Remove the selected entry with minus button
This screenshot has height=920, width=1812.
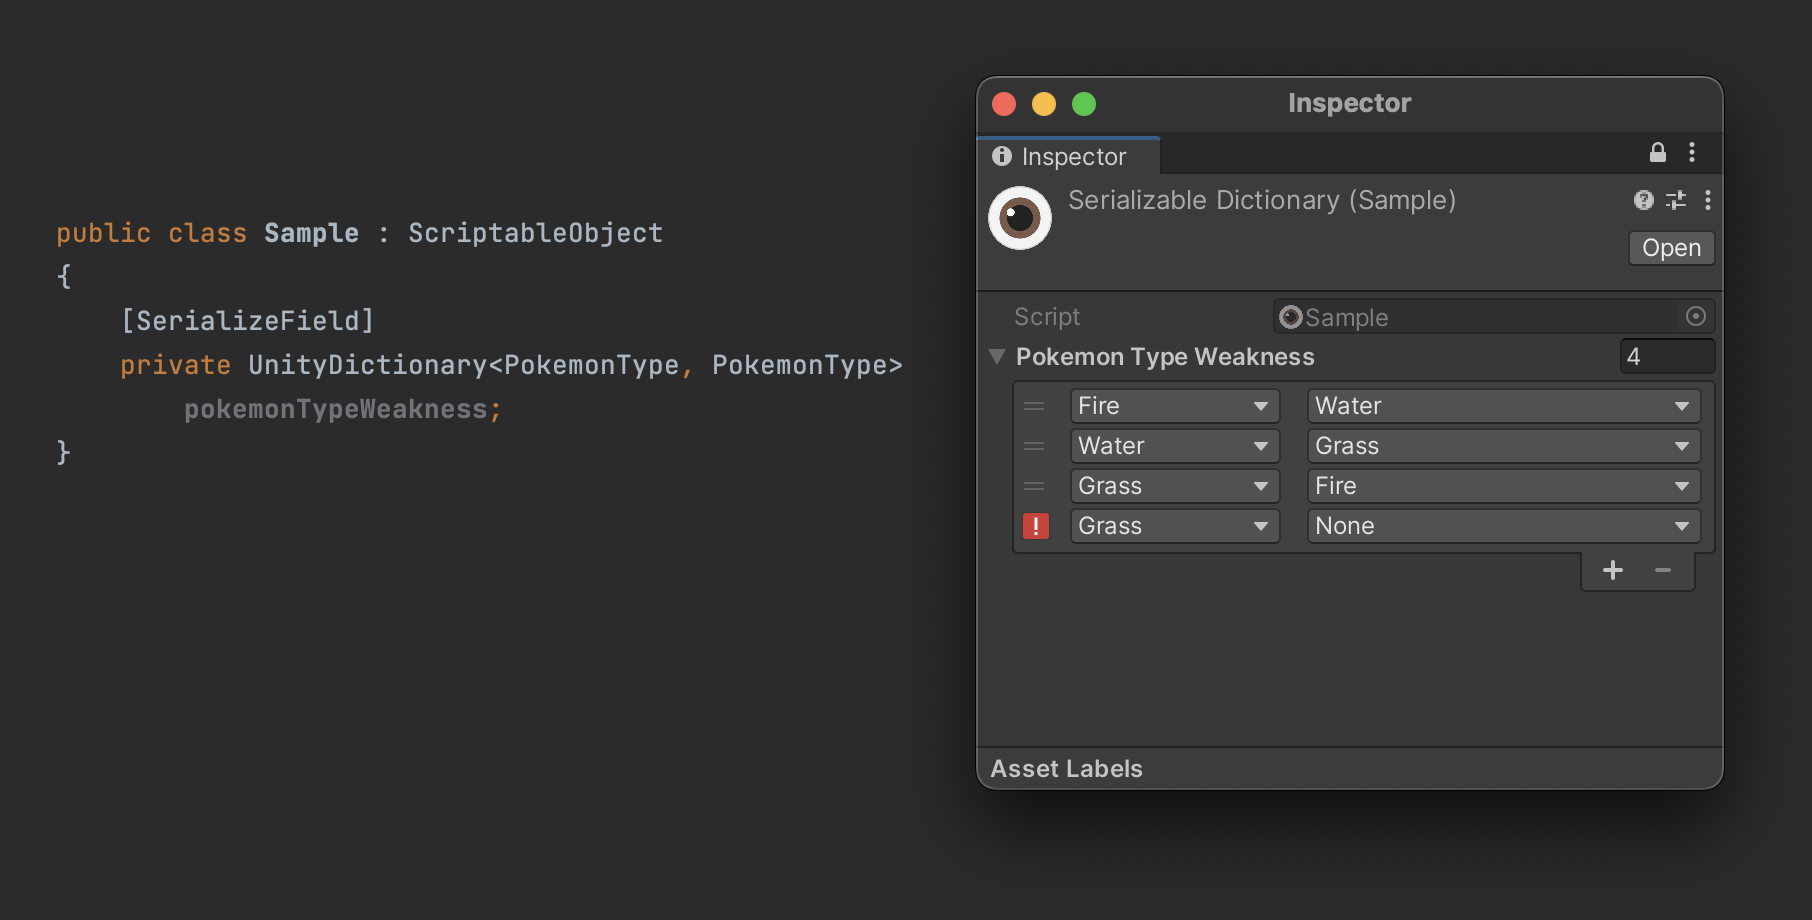click(x=1663, y=570)
